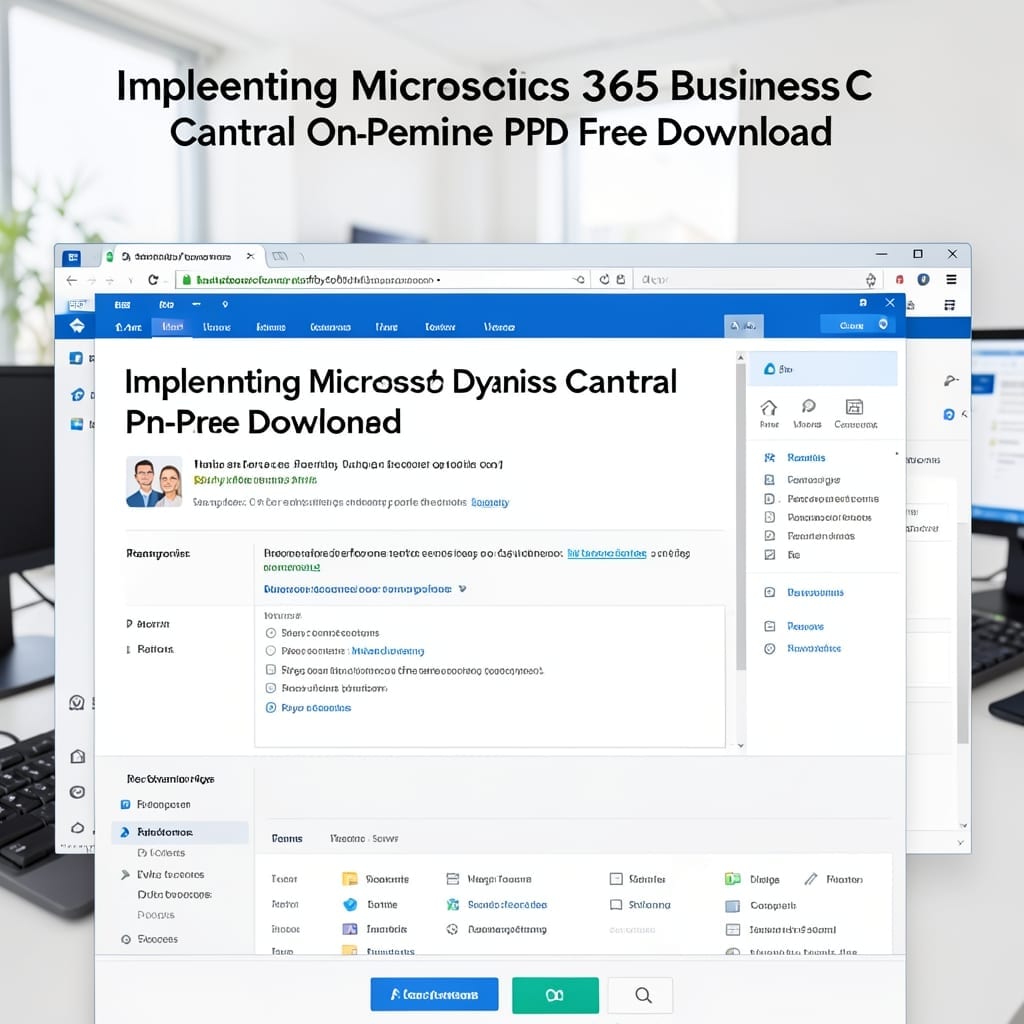Click the house icon in the right side panel

click(769, 408)
